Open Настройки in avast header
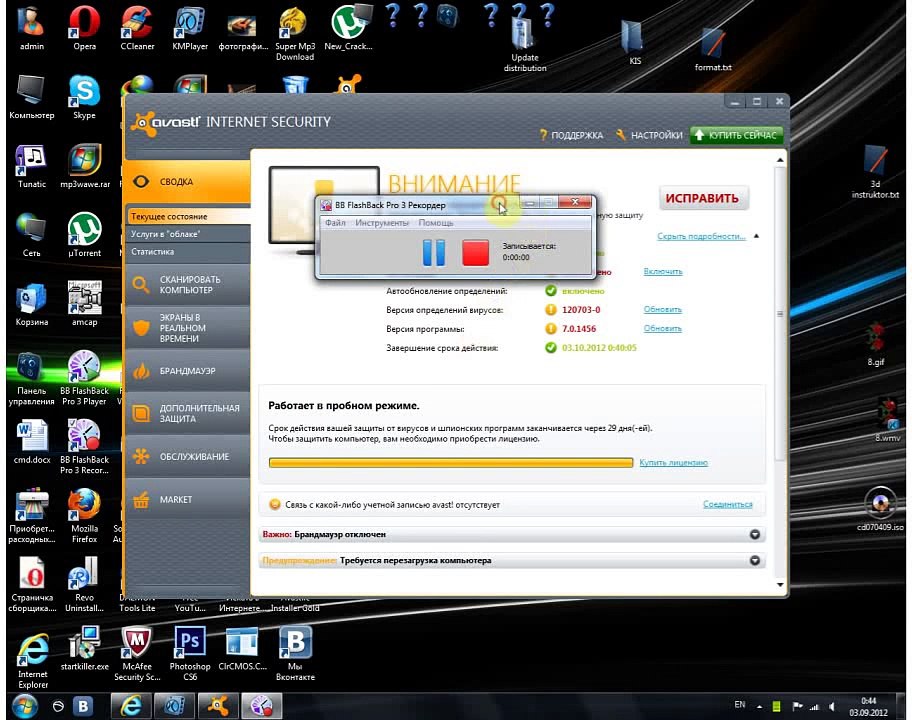 tap(649, 135)
